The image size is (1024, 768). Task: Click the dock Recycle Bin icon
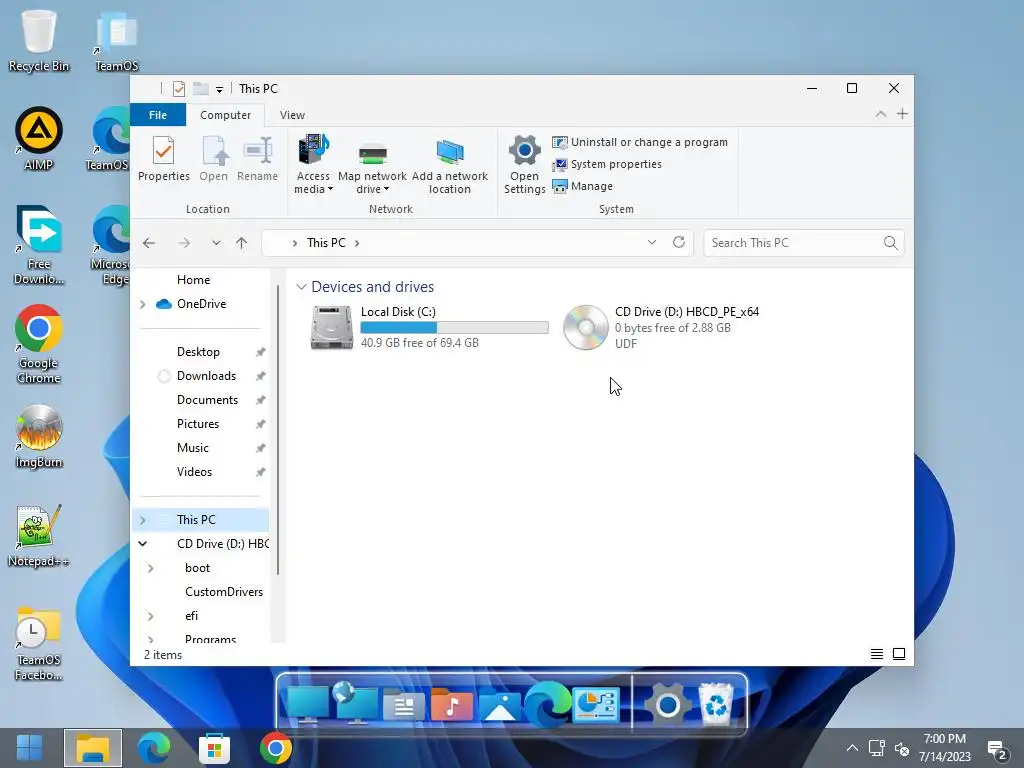click(716, 704)
